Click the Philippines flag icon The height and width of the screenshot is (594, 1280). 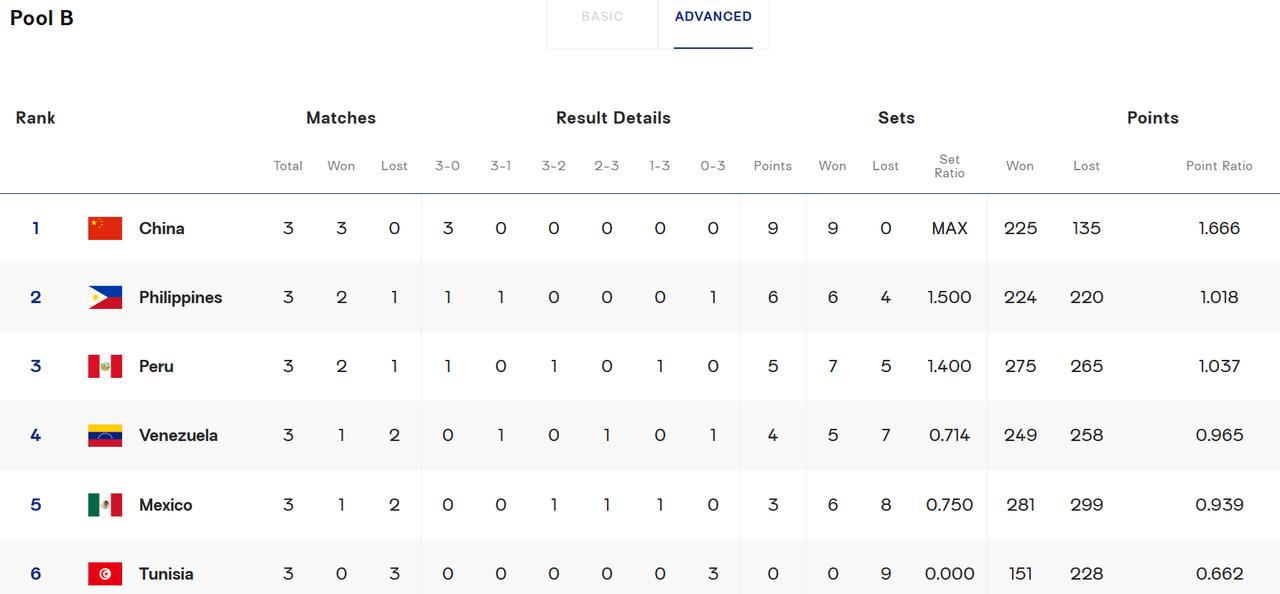click(x=105, y=297)
